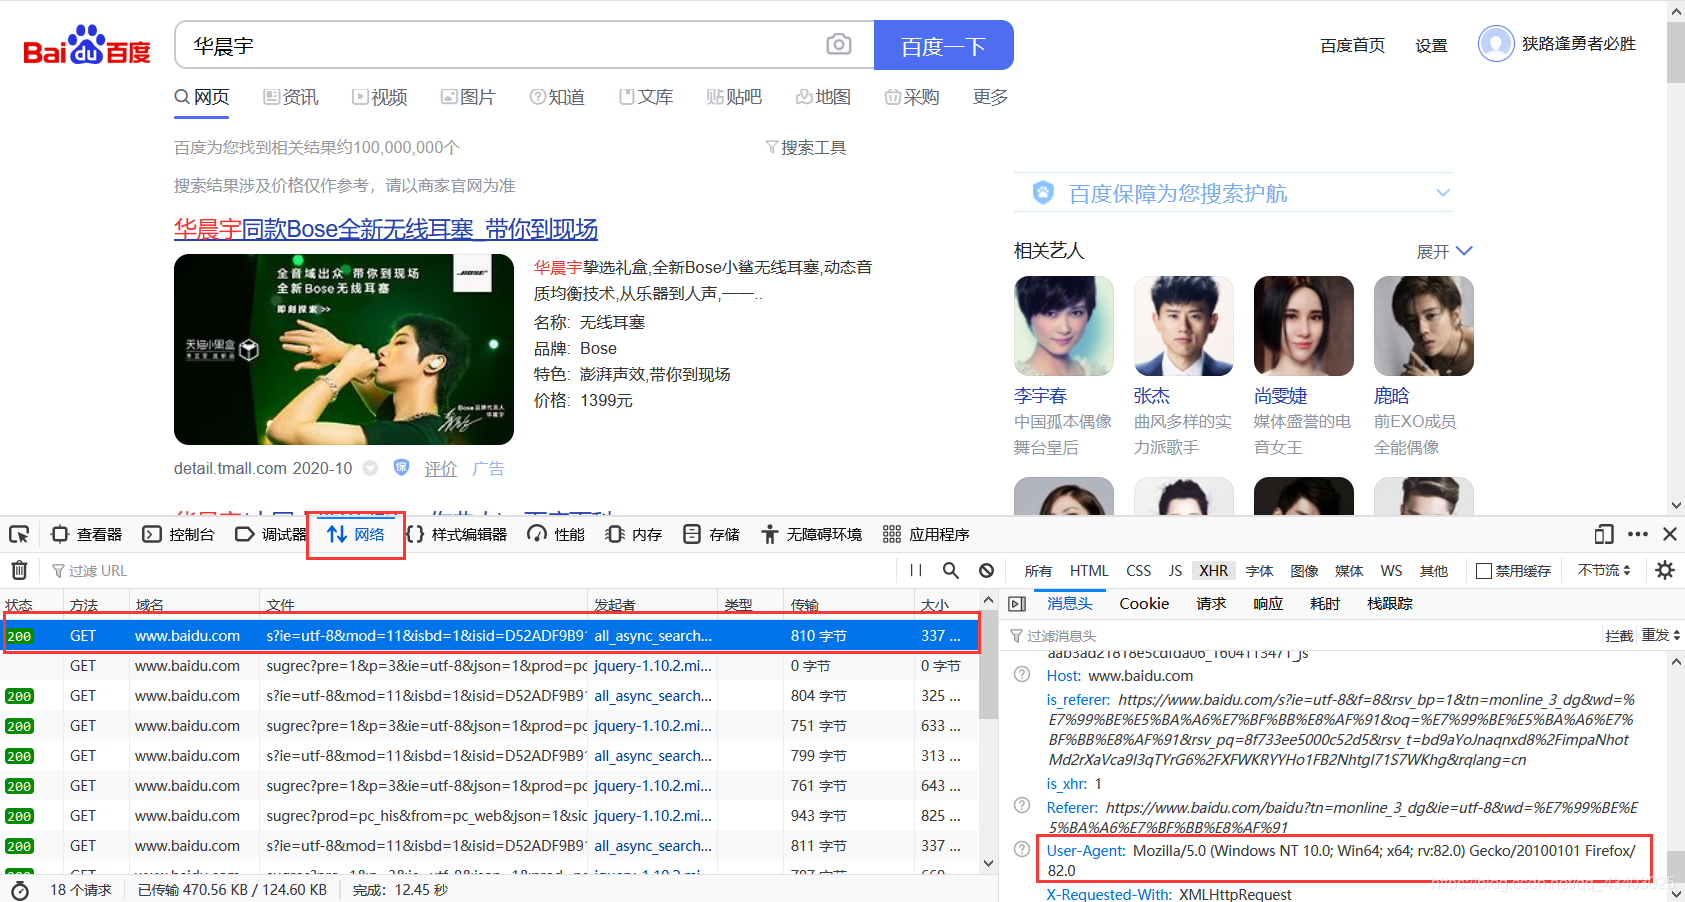Open 张杰 related artist link
Image resolution: width=1685 pixels, height=902 pixels.
click(1152, 396)
